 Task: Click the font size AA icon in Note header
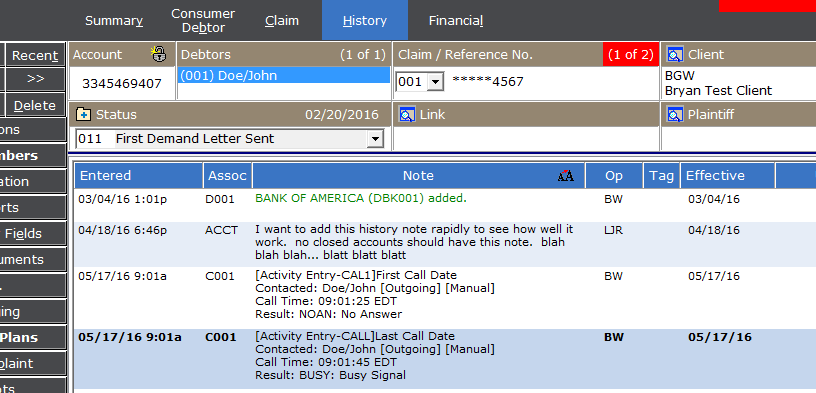click(x=566, y=176)
